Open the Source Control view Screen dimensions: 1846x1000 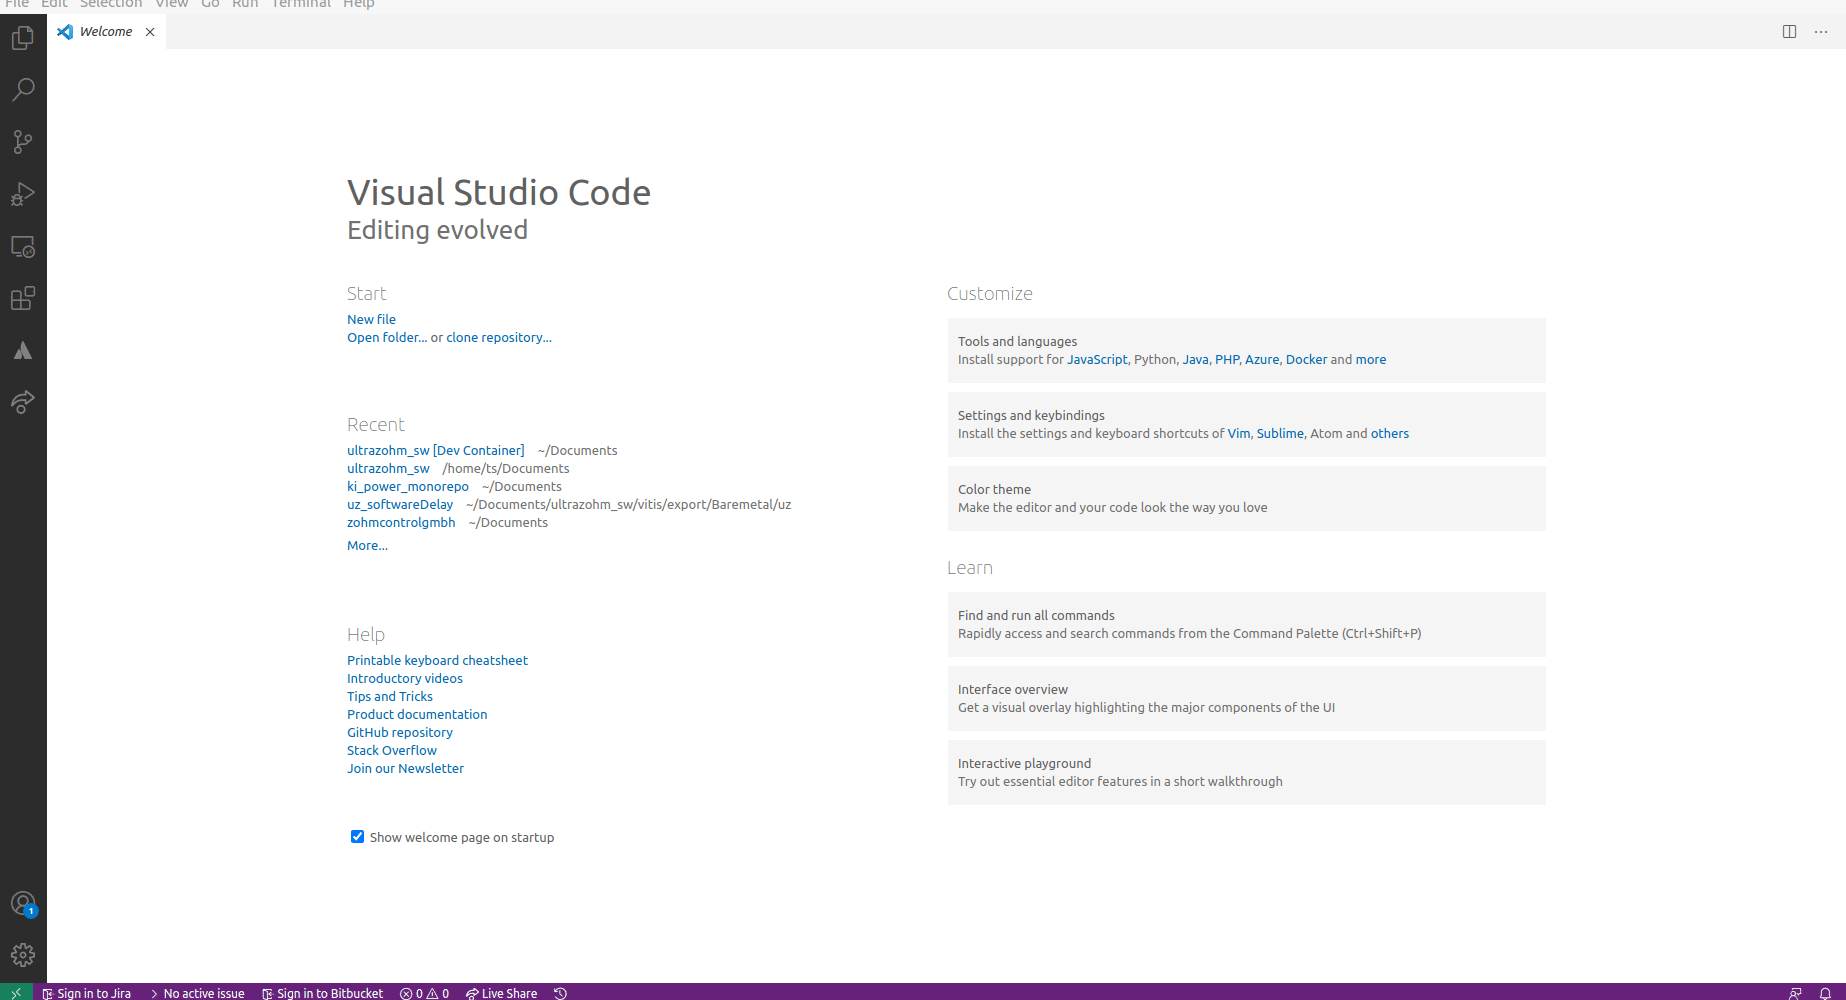[x=22, y=142]
